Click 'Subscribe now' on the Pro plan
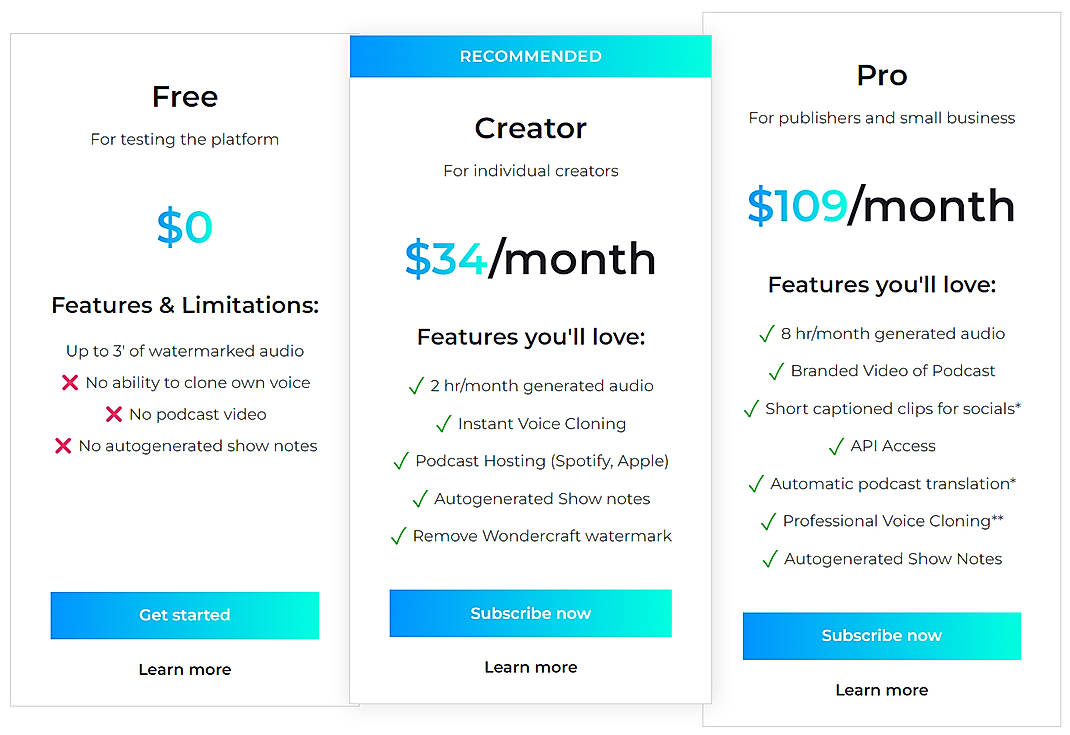Image resolution: width=1070 pixels, height=735 pixels. coord(881,635)
